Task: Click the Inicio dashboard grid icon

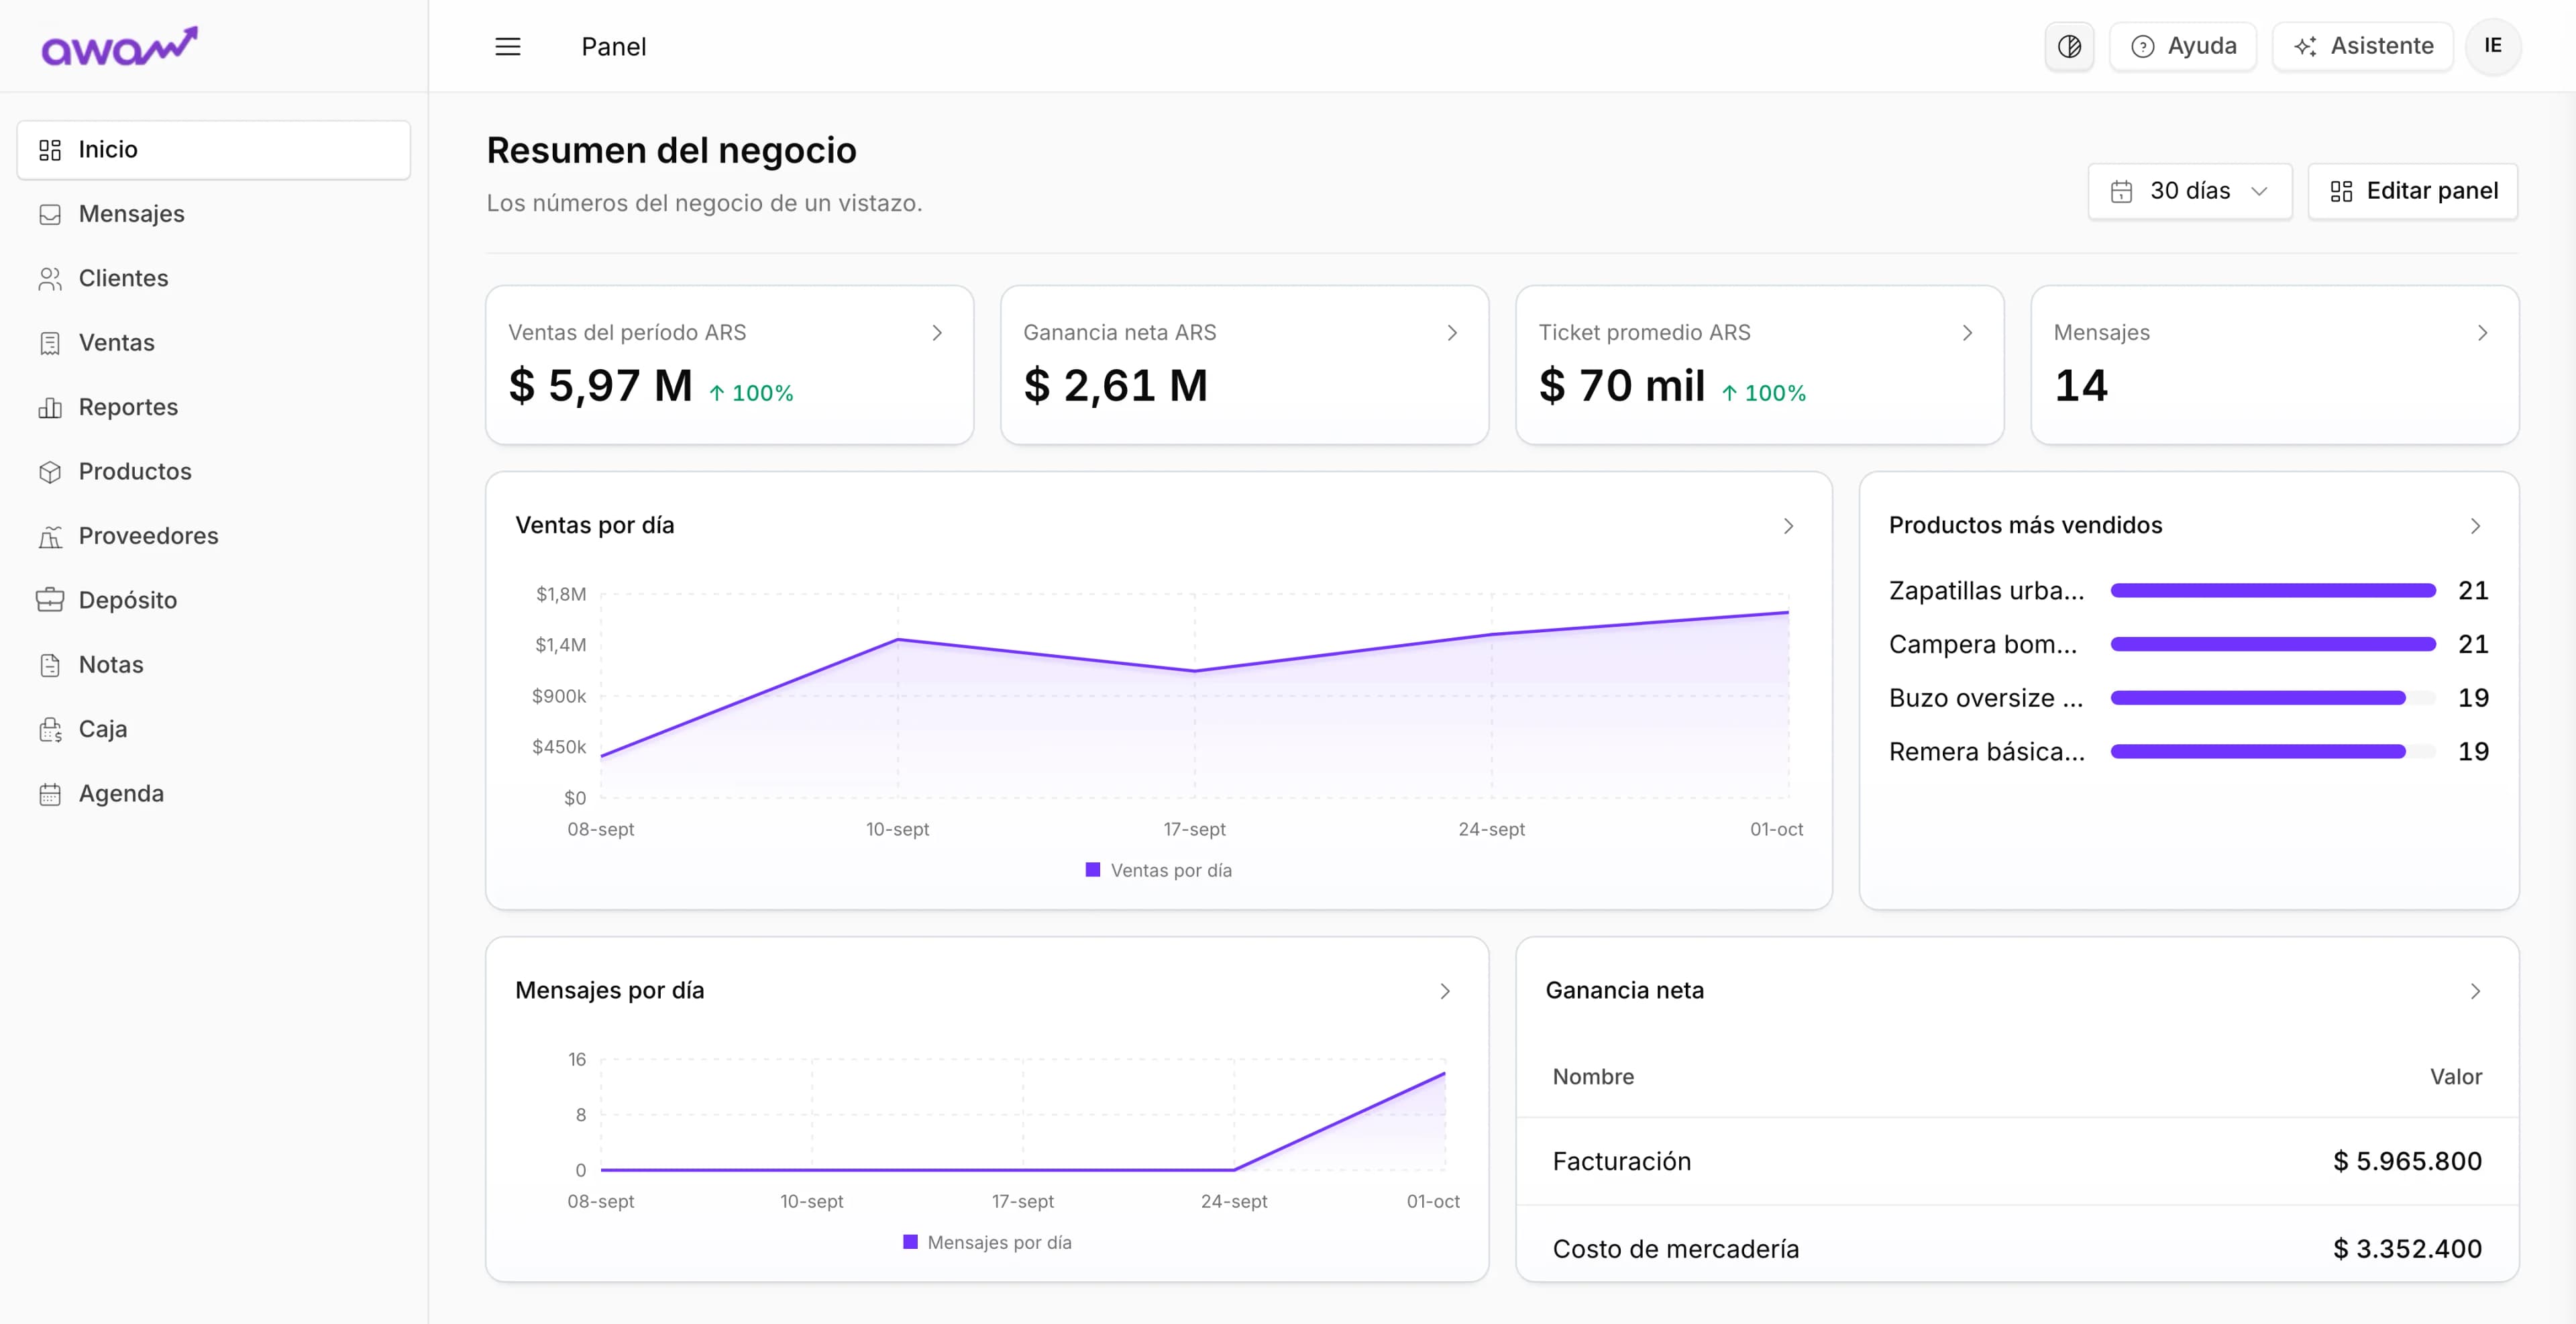Action: 50,150
